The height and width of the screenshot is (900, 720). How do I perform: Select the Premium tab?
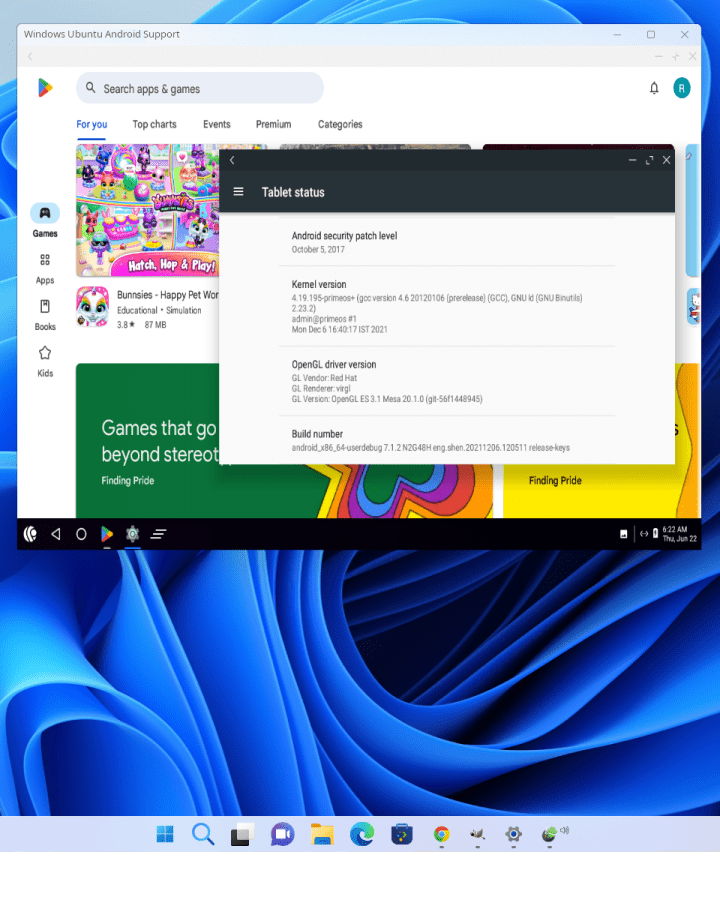click(x=273, y=125)
